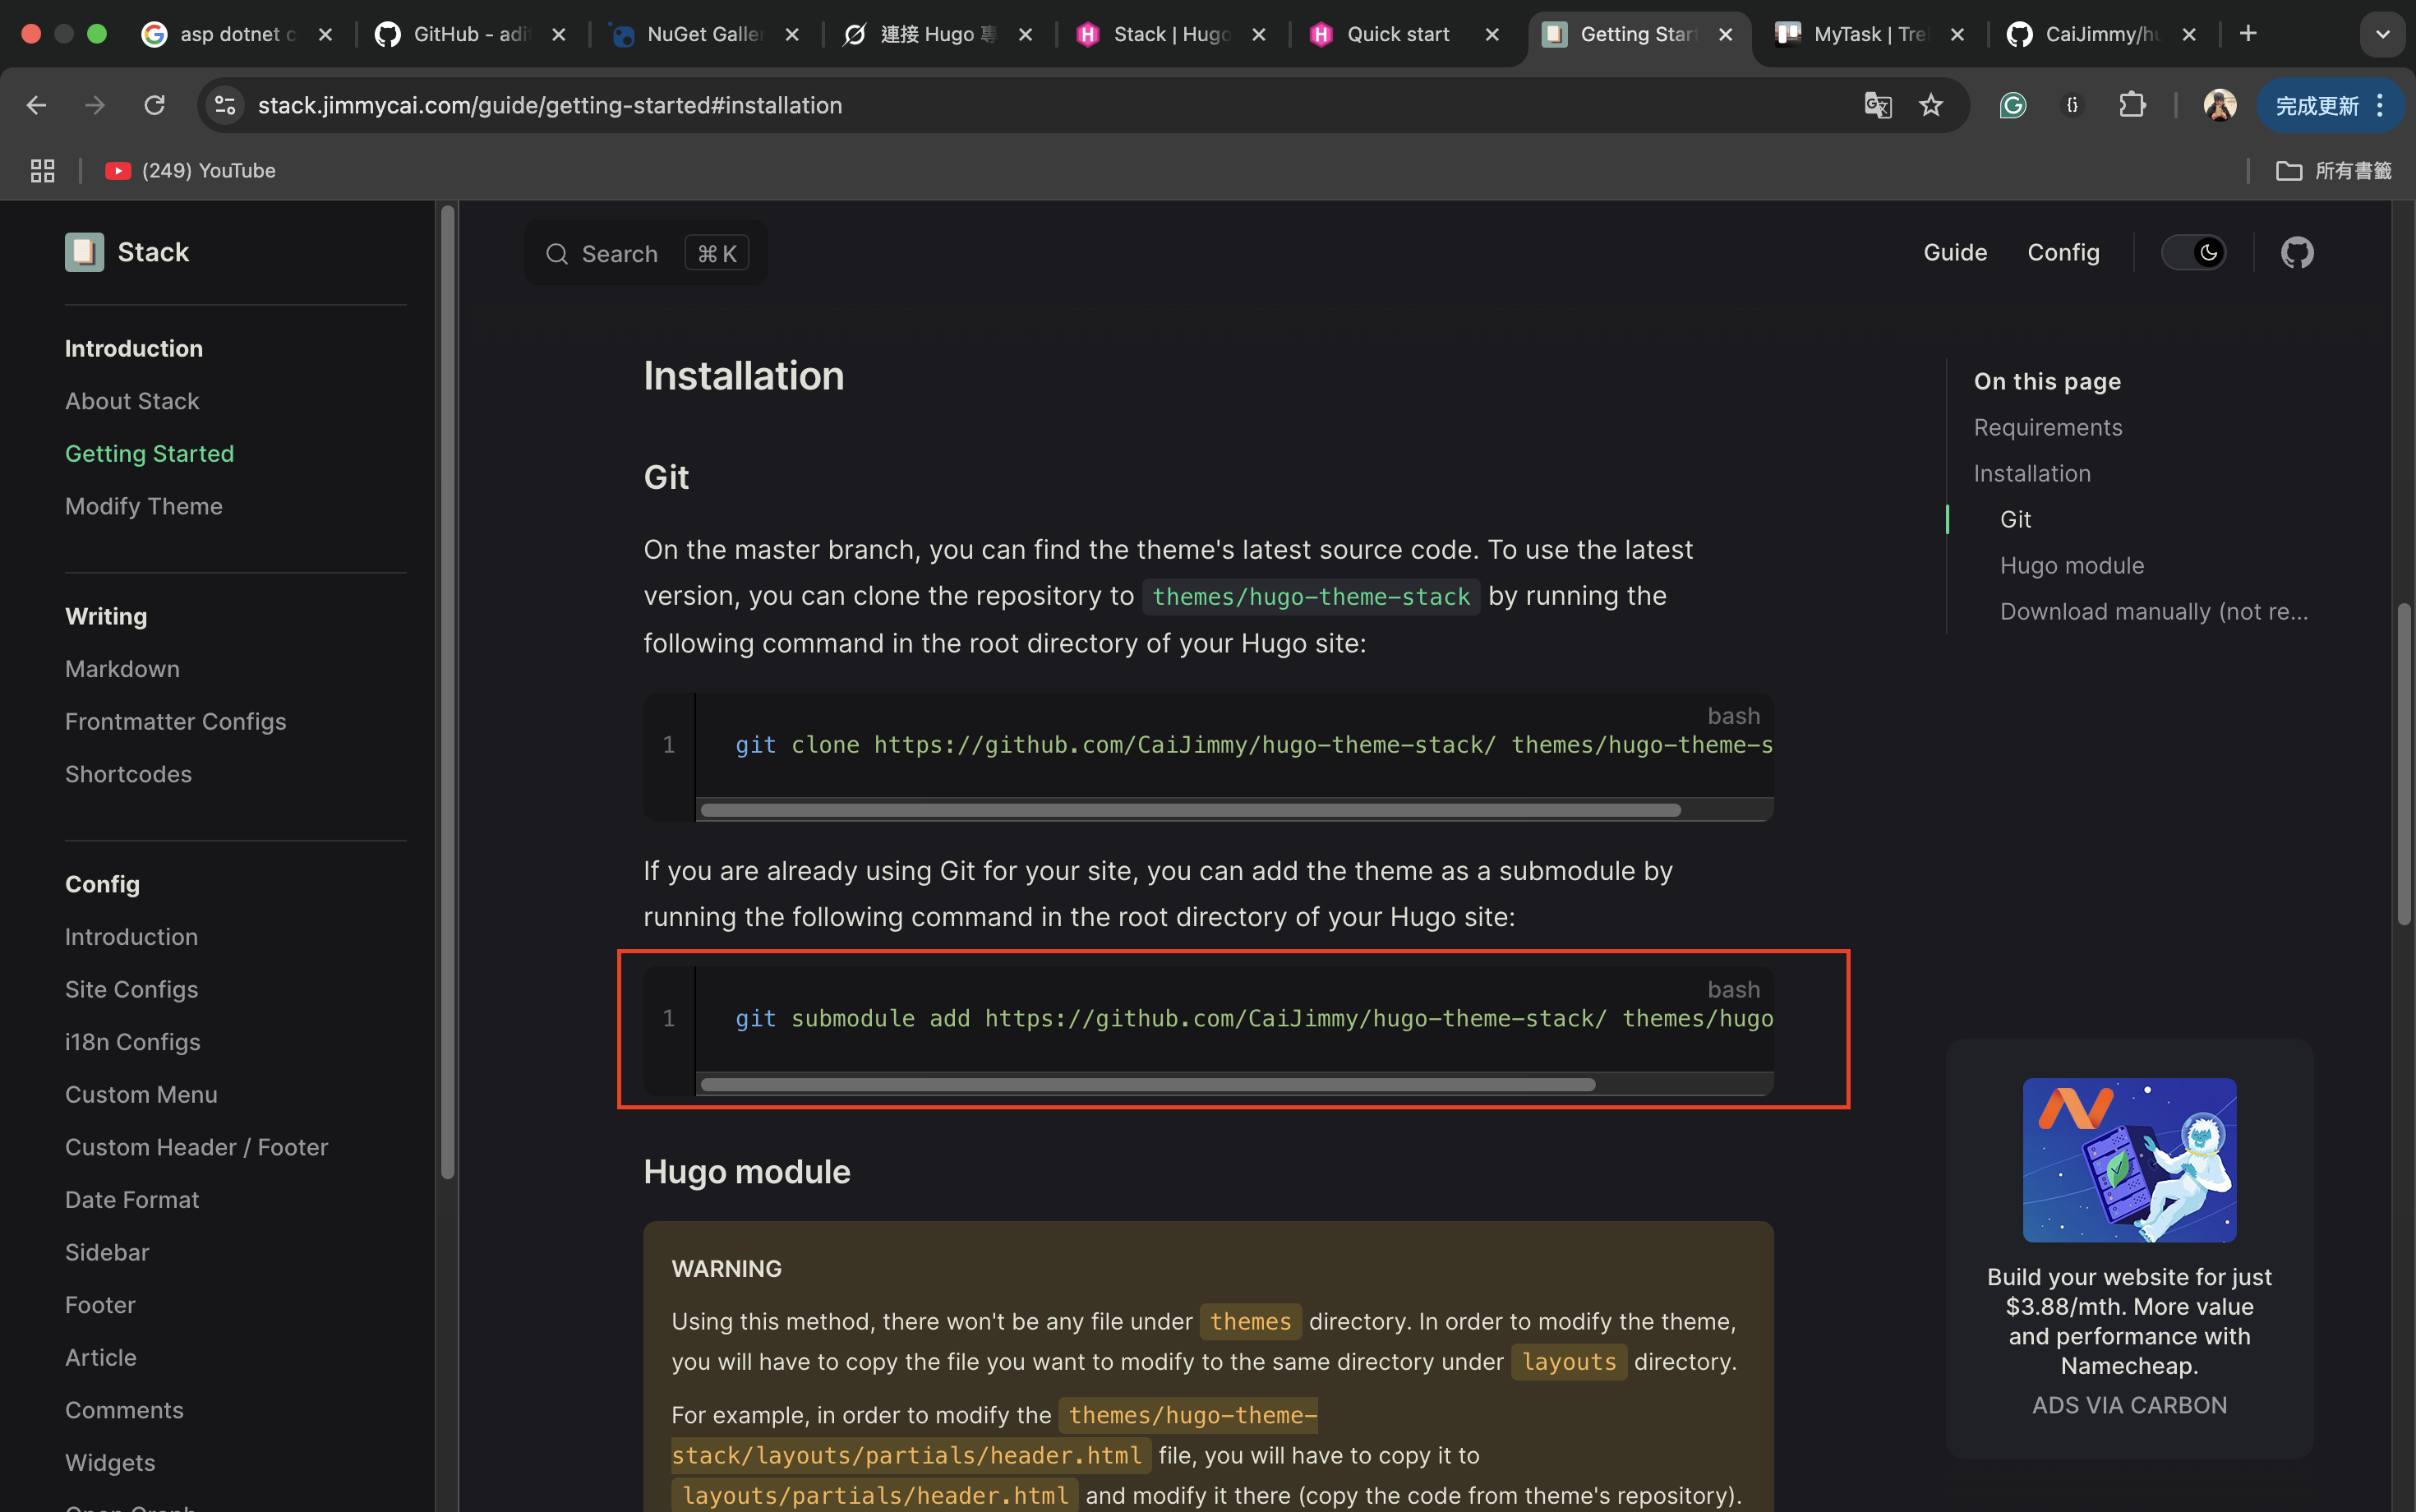Open a new browser tab
Screen dimensions: 2416x1512
[2248, 34]
